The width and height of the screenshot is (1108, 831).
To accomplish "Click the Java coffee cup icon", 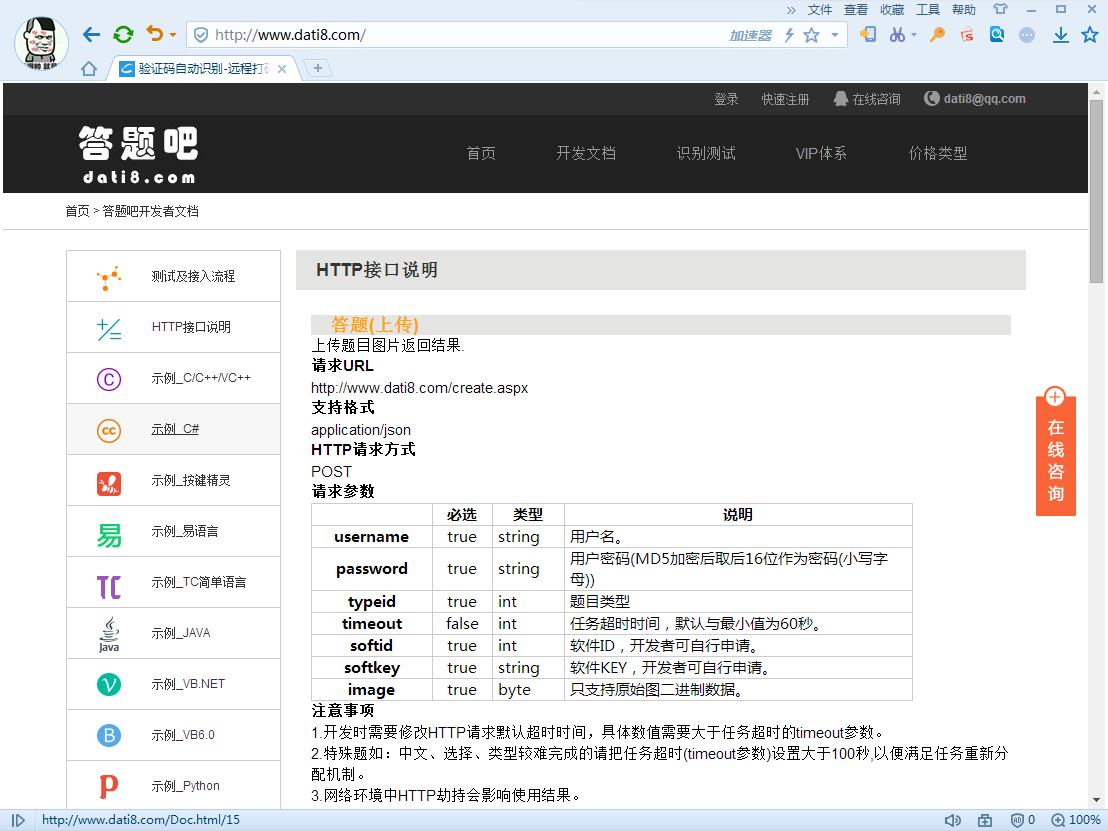I will [109, 635].
